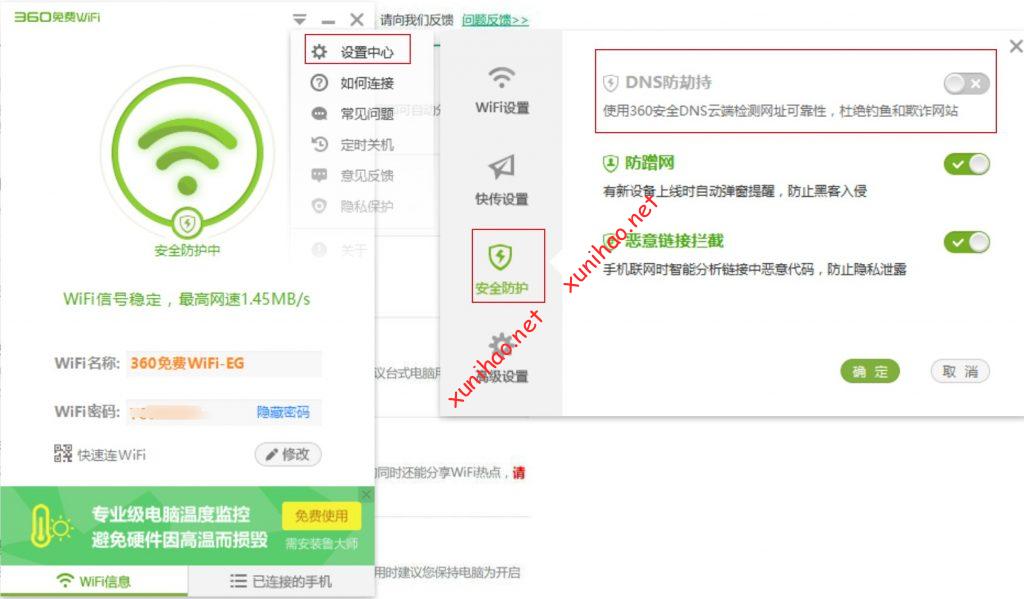
Task: Click the 修改 edit button
Action: click(x=288, y=455)
